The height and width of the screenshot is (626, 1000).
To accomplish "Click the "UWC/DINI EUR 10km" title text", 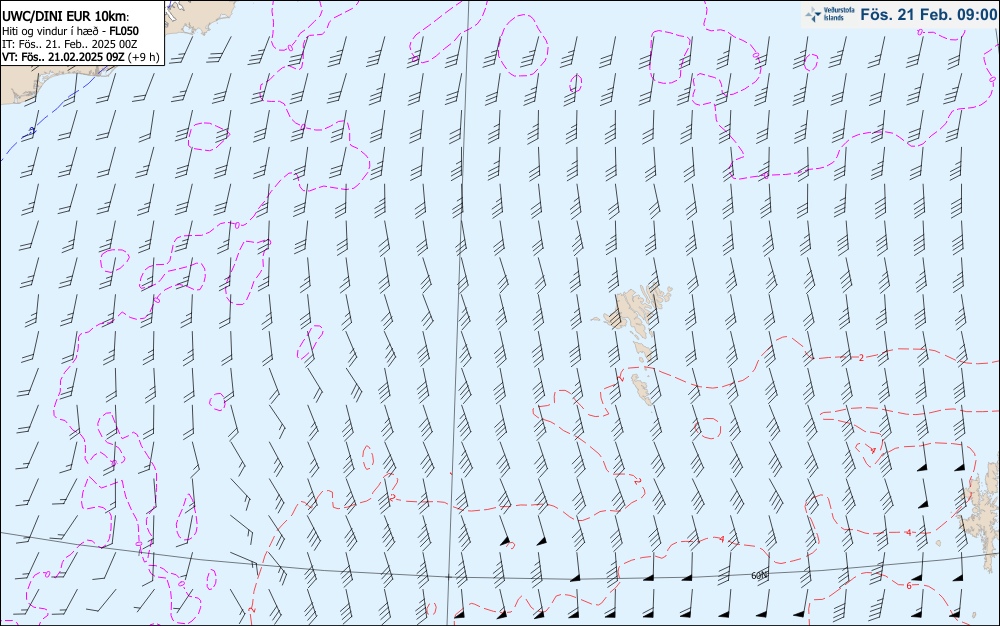I will pyautogui.click(x=66, y=17).
